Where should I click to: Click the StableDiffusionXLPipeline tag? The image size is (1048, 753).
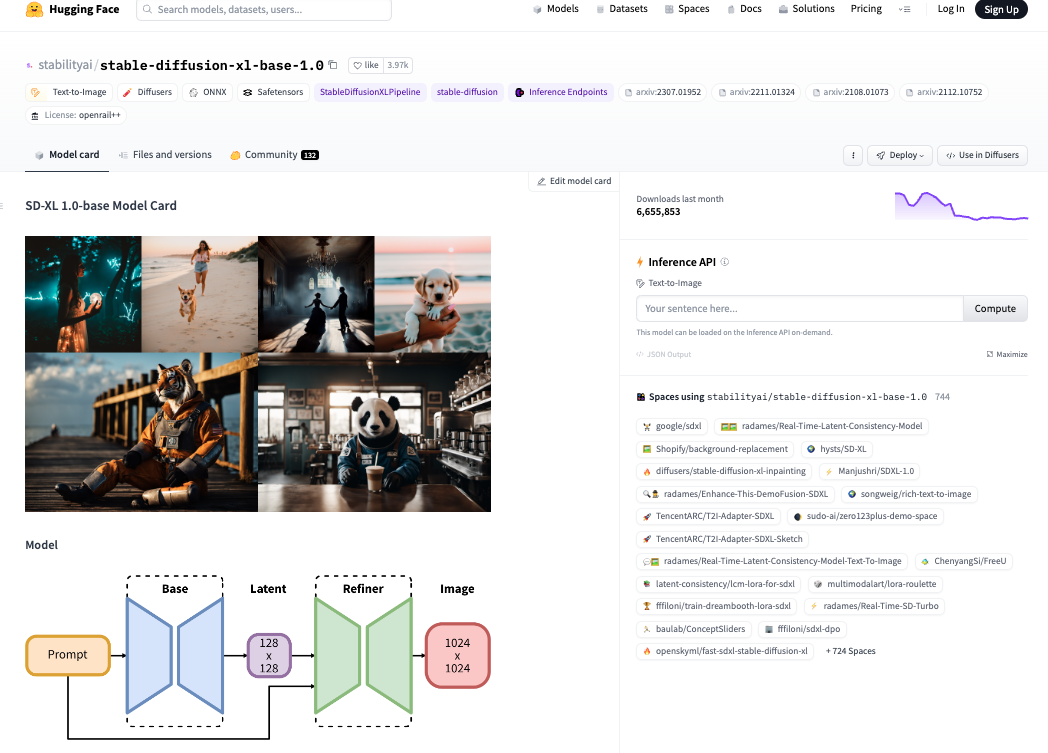pyautogui.click(x=370, y=92)
